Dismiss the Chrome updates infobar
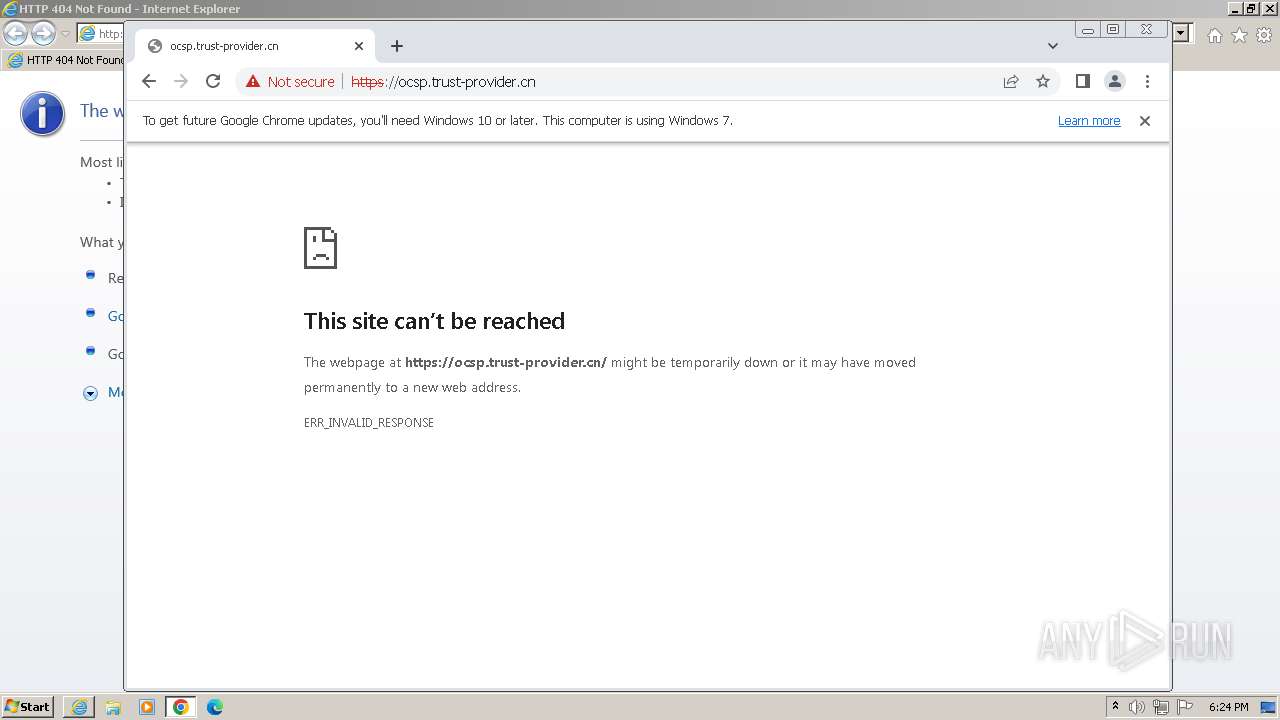Image resolution: width=1280 pixels, height=720 pixels. click(x=1145, y=121)
